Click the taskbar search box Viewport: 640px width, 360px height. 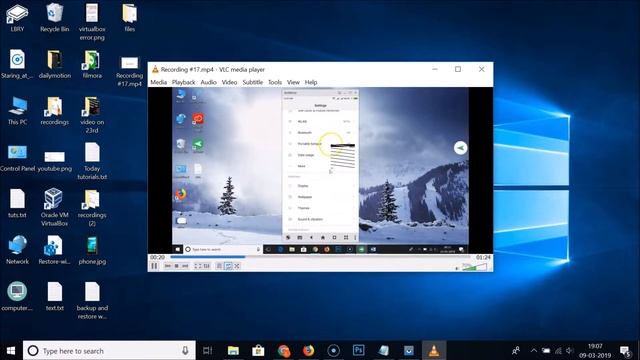point(109,351)
